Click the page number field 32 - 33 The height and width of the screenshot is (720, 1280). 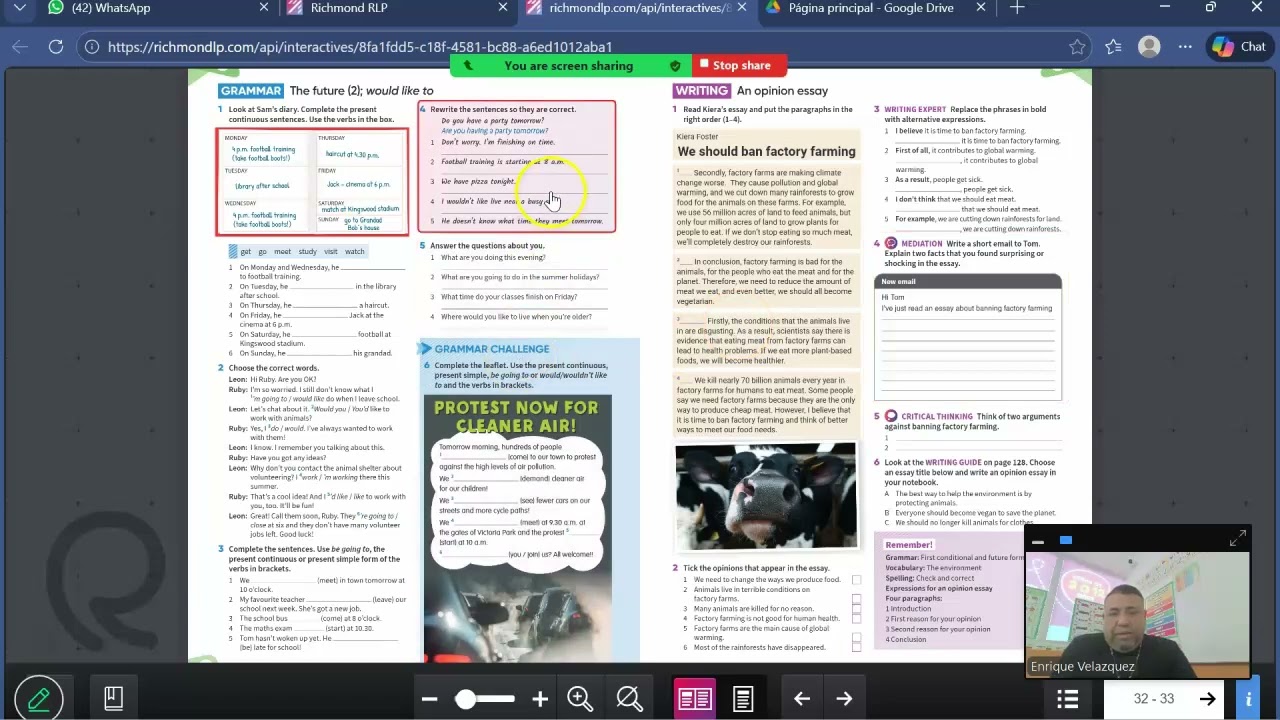[x=1154, y=699]
